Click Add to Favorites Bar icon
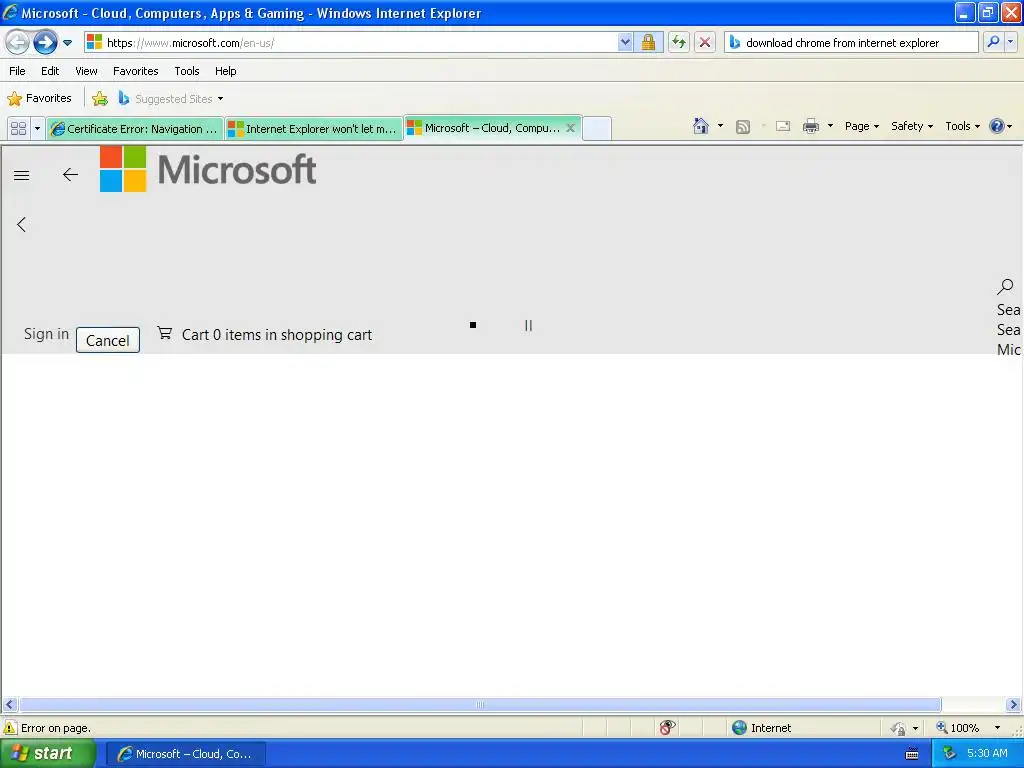The width and height of the screenshot is (1024, 768). [x=100, y=99]
